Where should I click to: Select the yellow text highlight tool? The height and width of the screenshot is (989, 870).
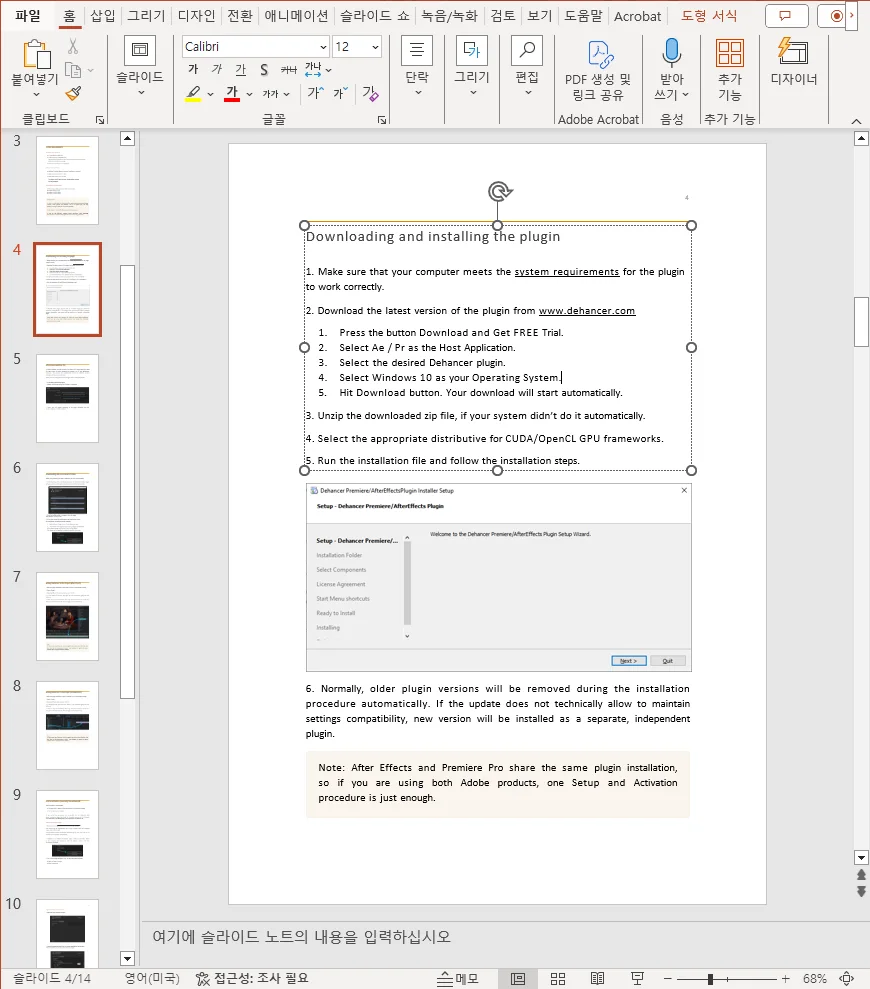195,93
